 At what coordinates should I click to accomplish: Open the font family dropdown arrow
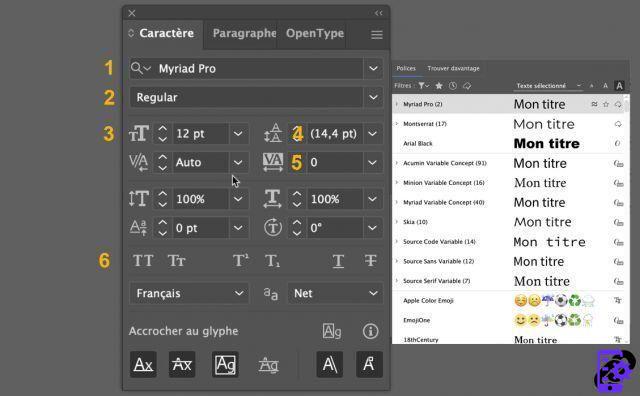tap(373, 68)
